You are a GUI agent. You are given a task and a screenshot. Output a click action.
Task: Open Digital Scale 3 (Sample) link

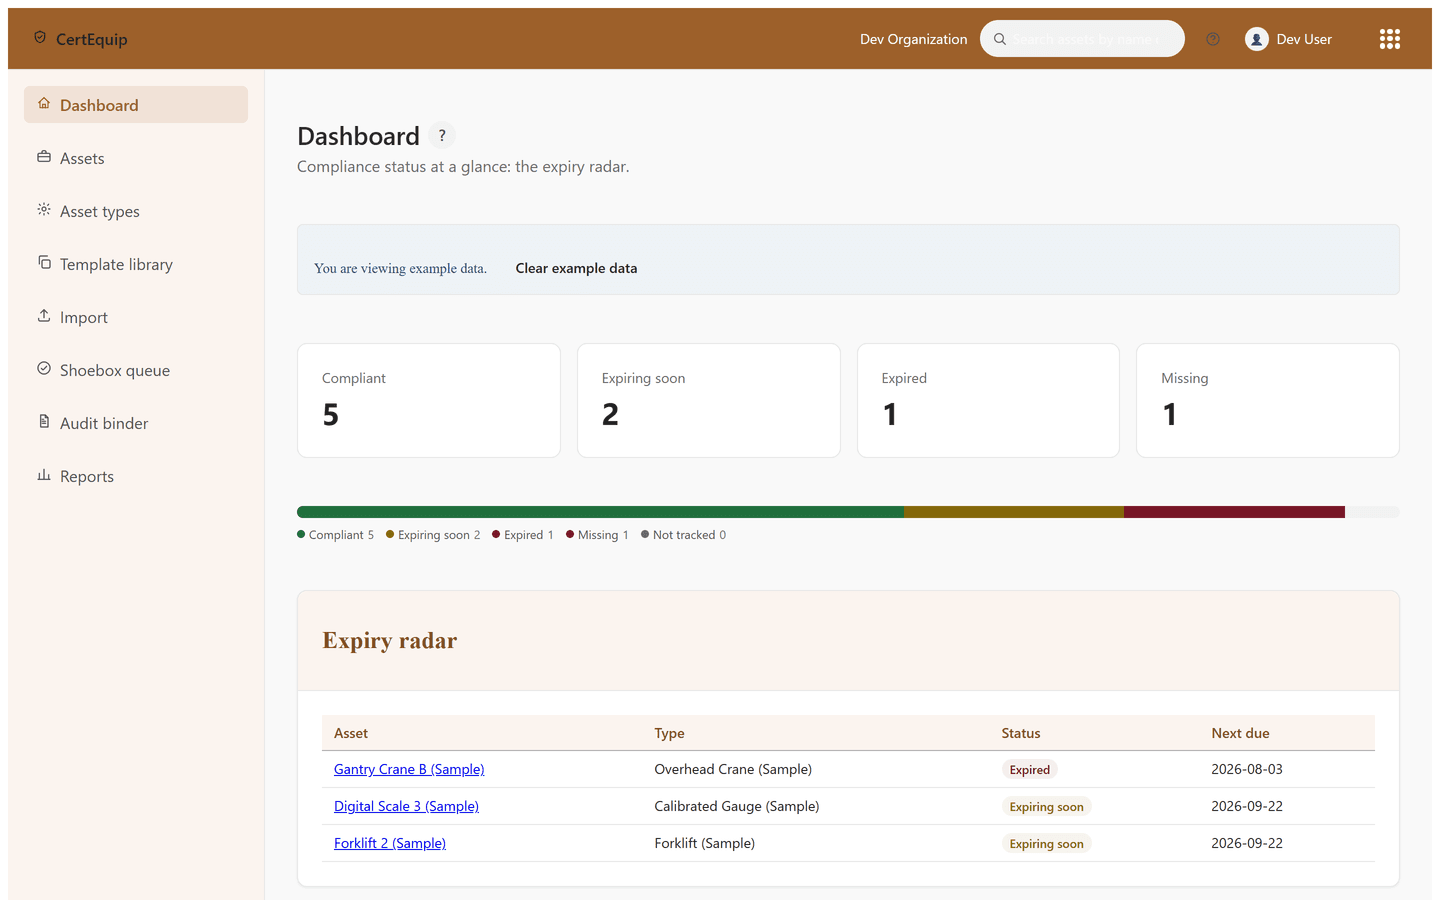(x=406, y=806)
